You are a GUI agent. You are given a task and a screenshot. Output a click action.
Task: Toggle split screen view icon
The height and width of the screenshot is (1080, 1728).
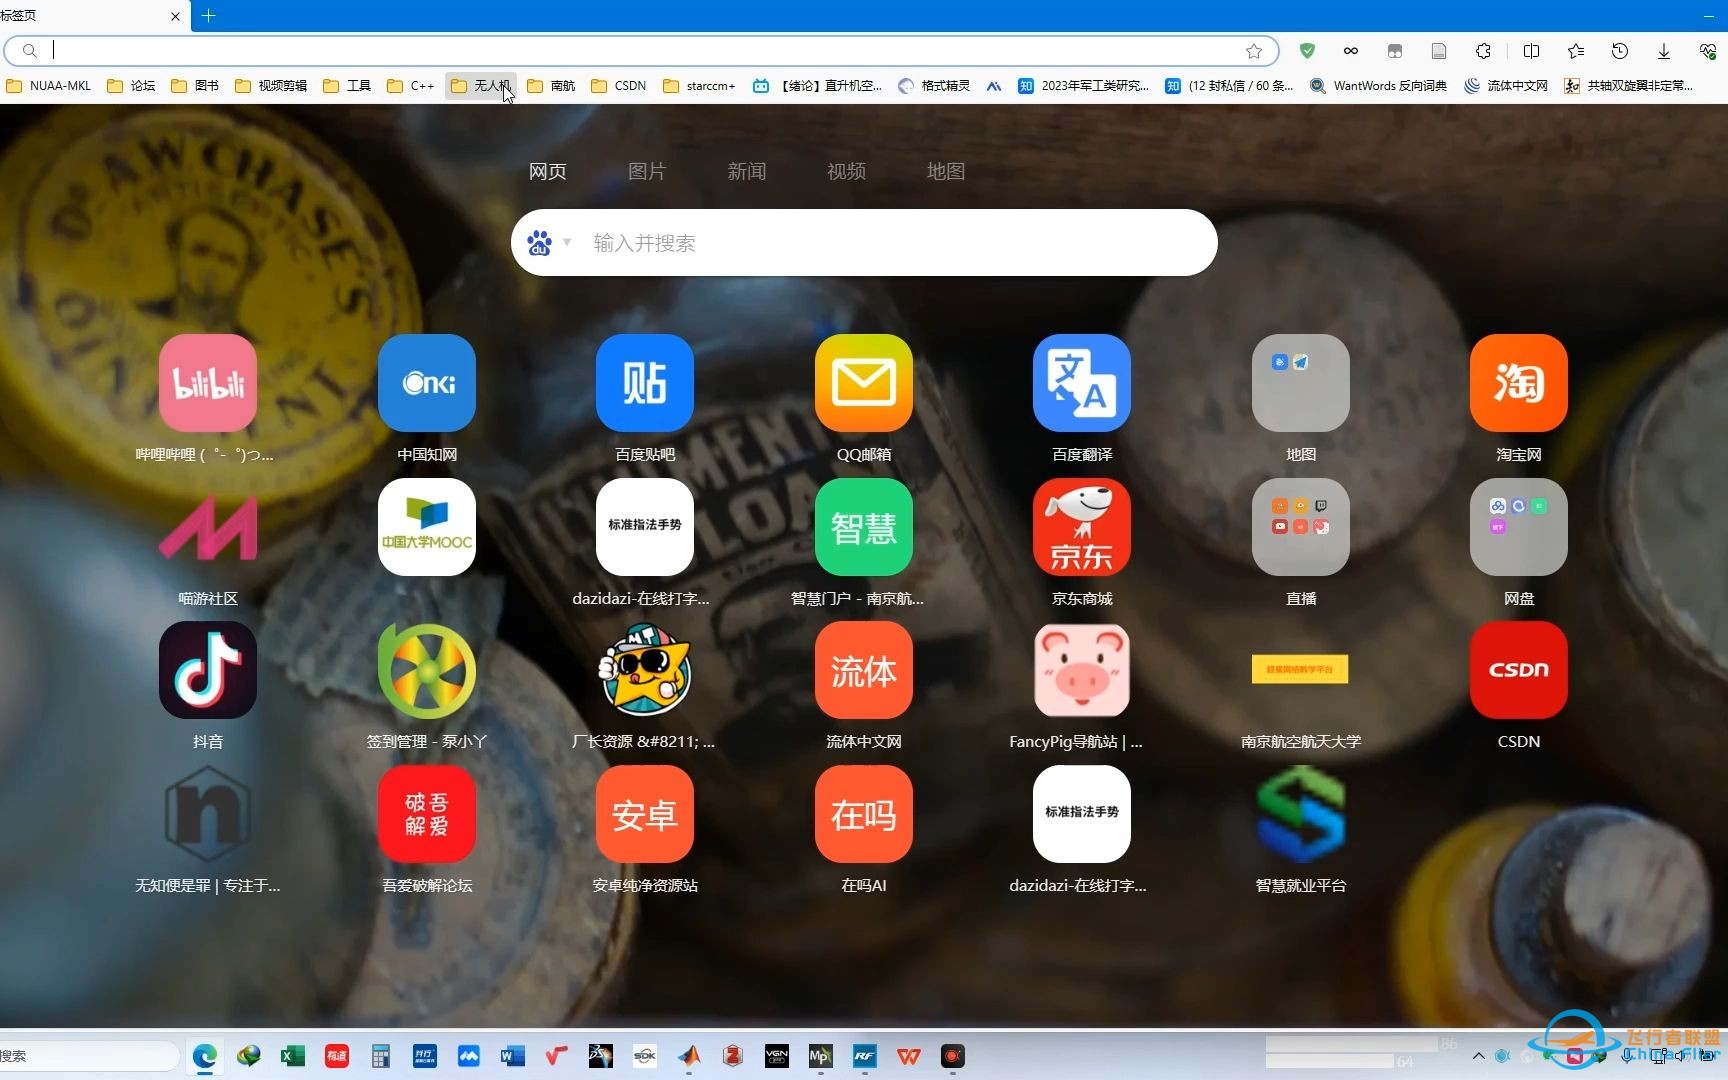[x=1531, y=50]
